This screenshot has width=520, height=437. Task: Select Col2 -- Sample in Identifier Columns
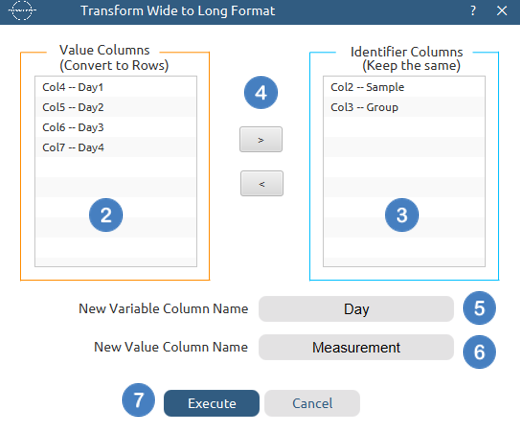coord(404,87)
